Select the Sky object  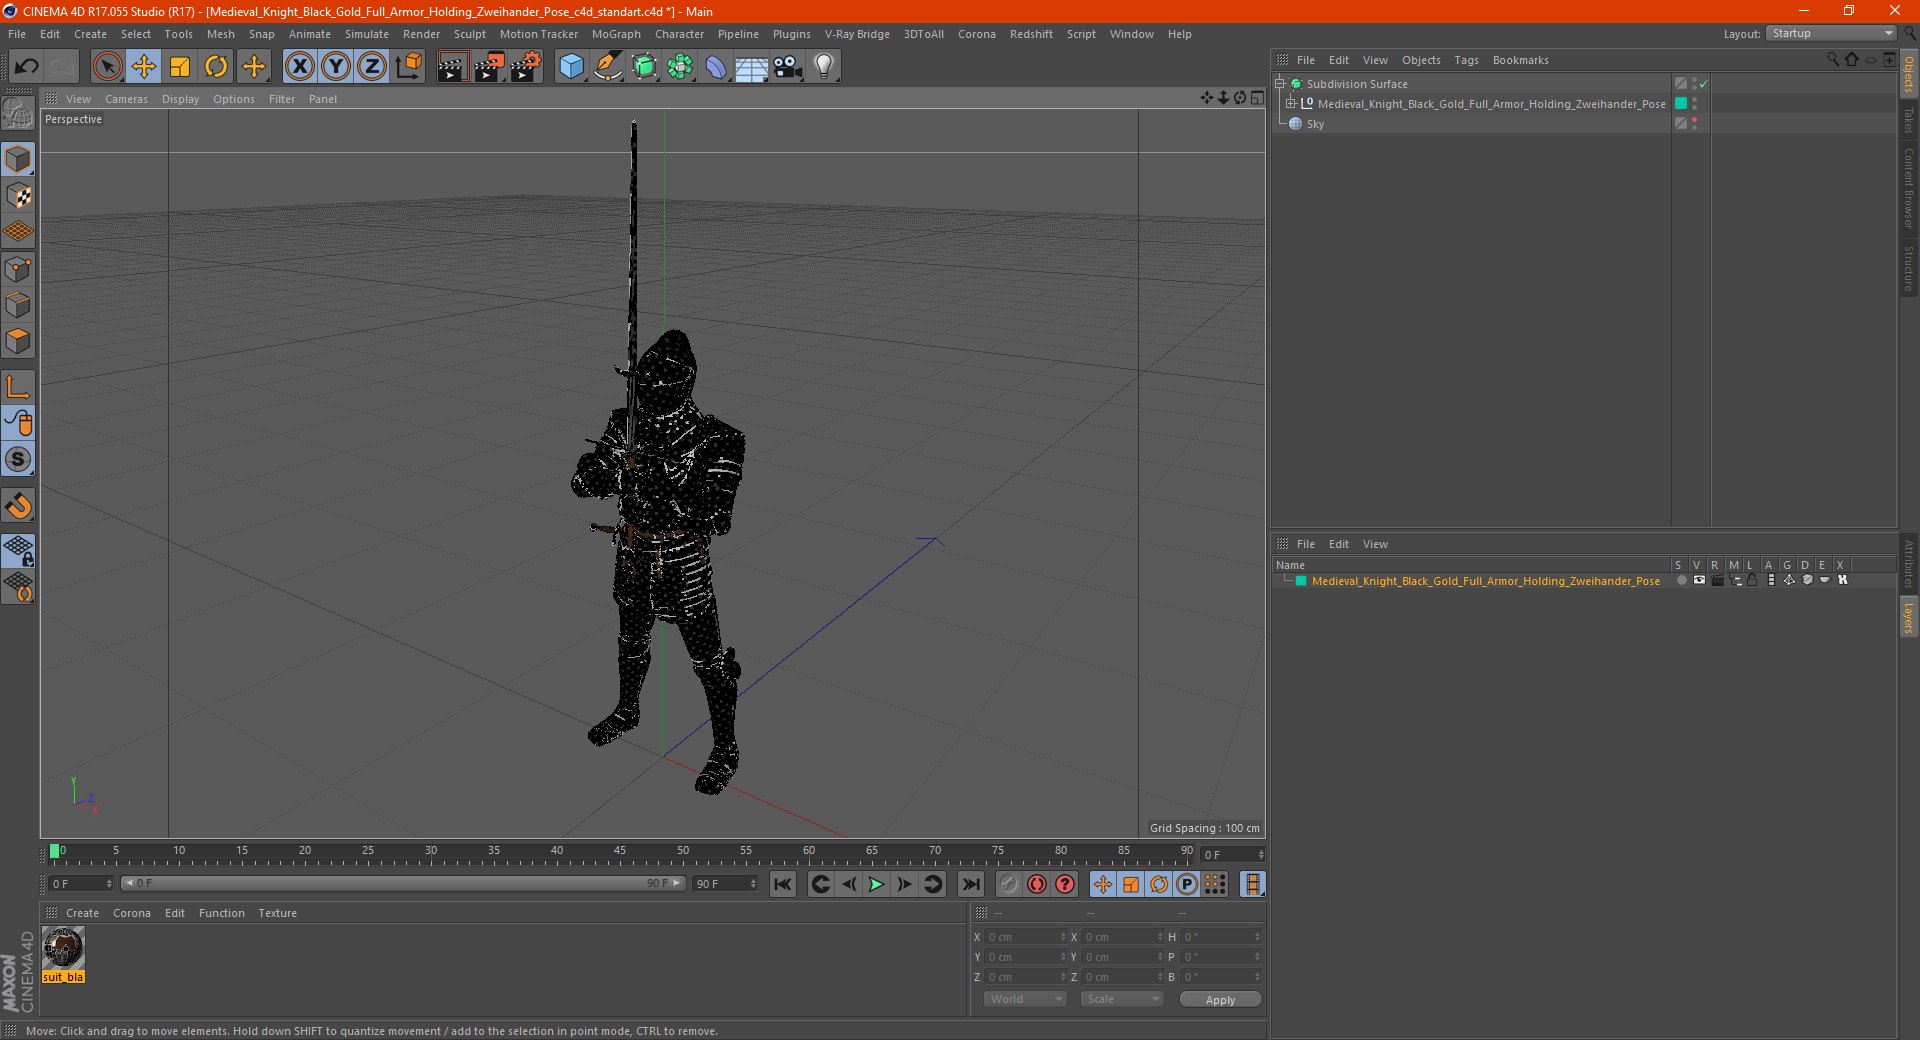tap(1315, 124)
